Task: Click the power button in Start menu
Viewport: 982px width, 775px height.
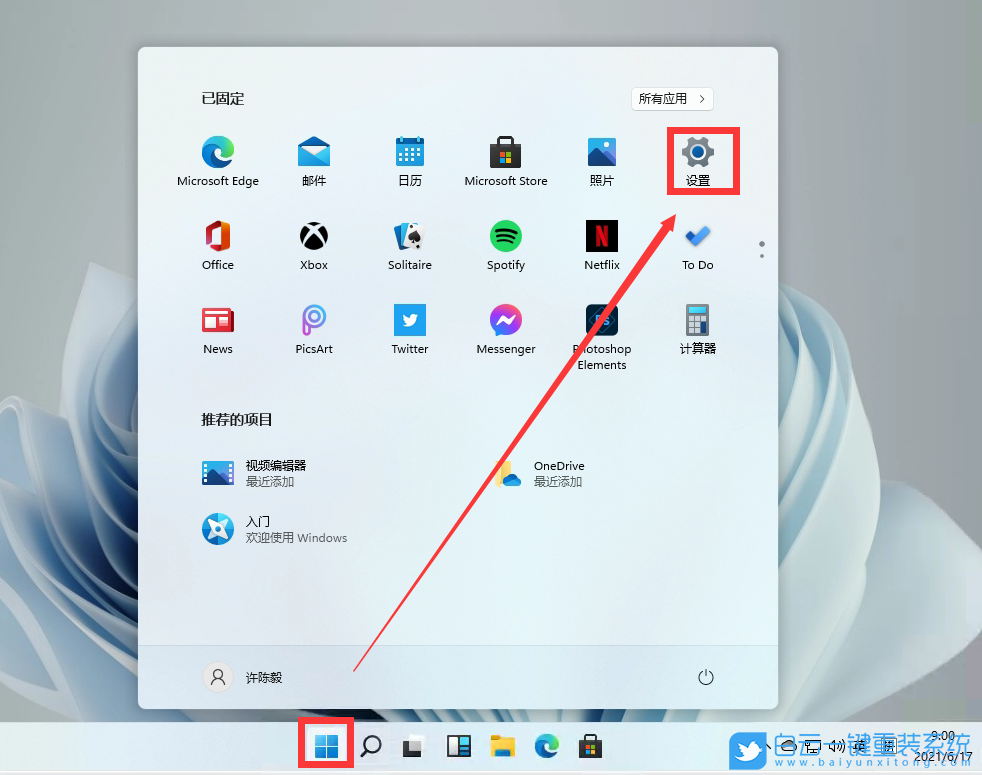Action: pyautogui.click(x=705, y=677)
